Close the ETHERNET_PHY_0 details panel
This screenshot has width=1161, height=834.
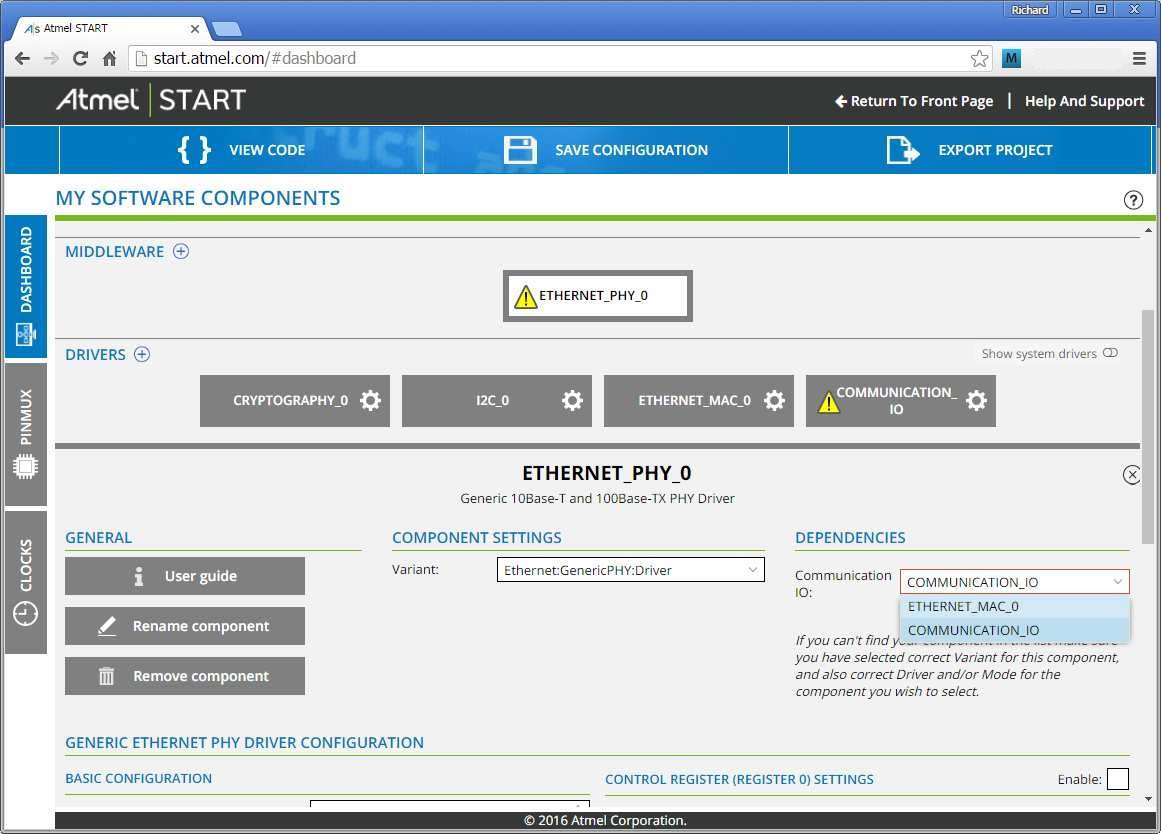coord(1131,475)
